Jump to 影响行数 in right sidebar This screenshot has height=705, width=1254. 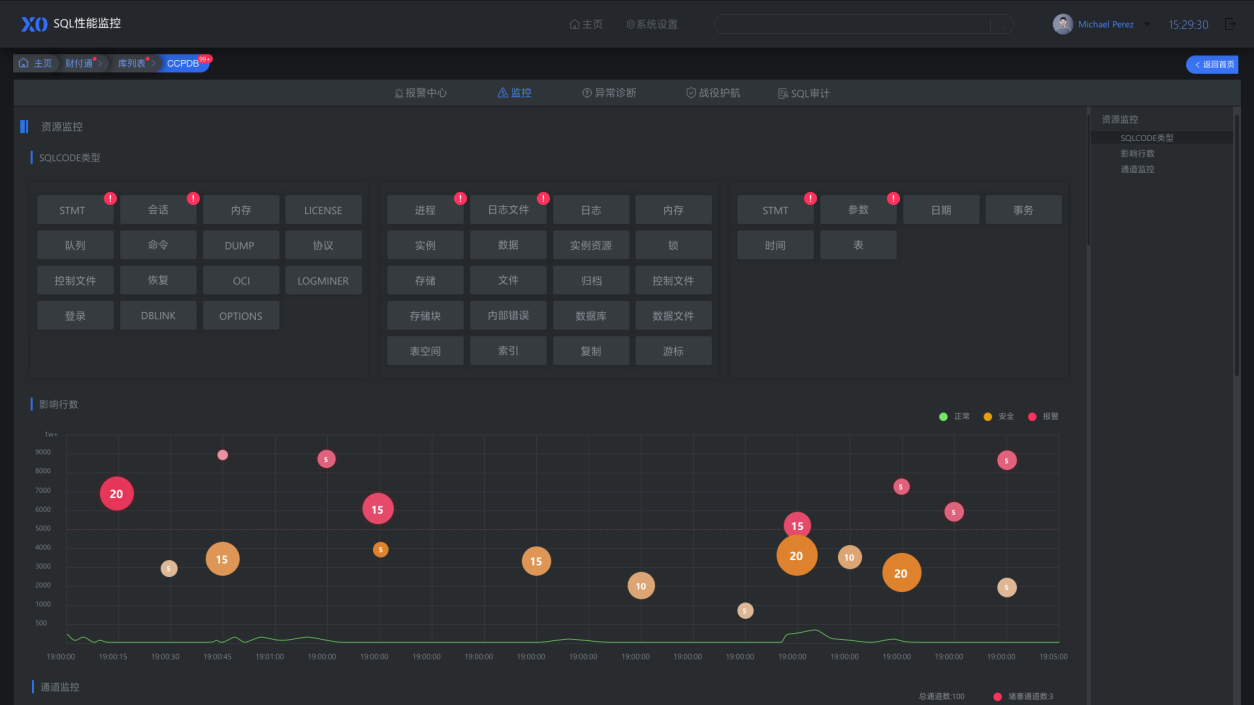click(1137, 154)
